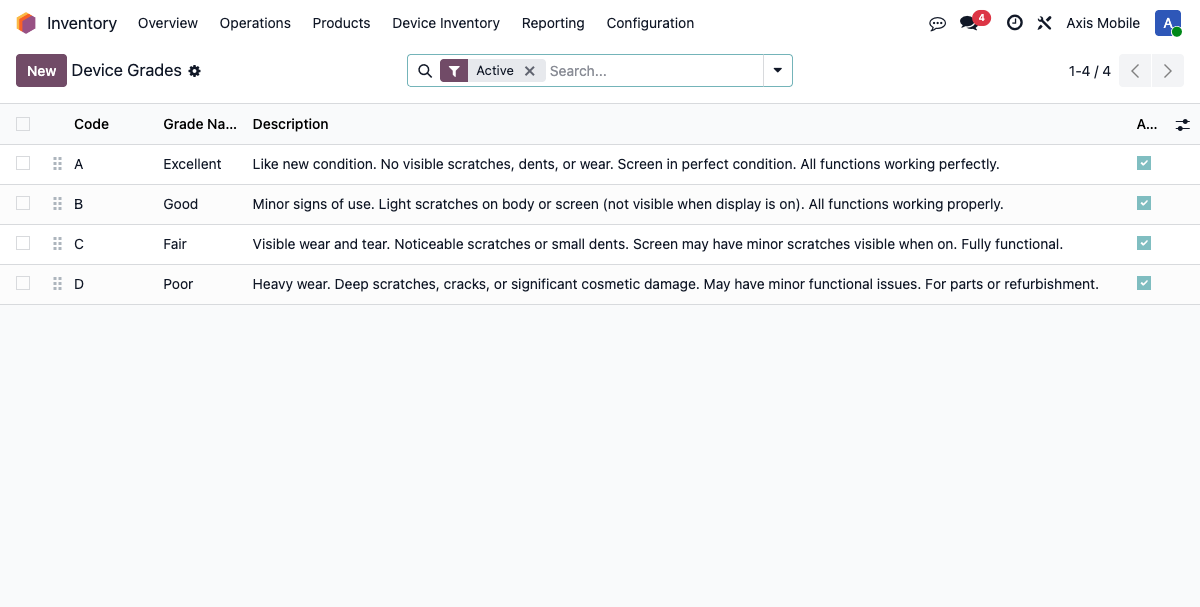The image size is (1200, 607).
Task: Open the user avatar menu
Action: pos(1168,23)
